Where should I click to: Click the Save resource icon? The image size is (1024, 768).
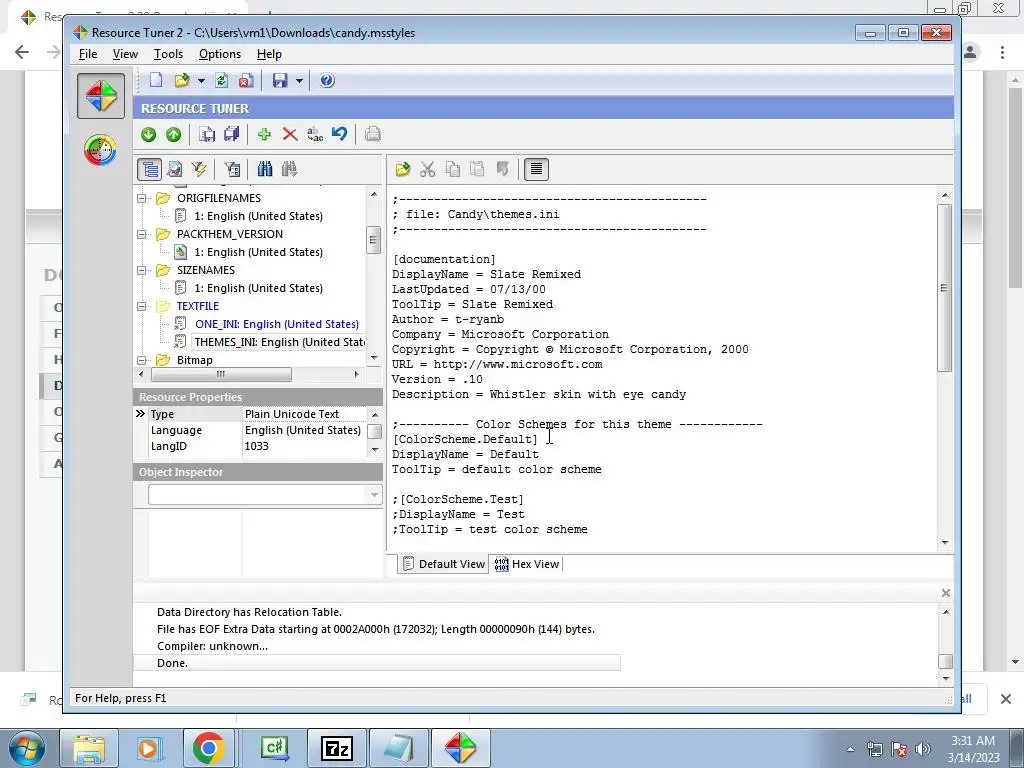(x=207, y=134)
